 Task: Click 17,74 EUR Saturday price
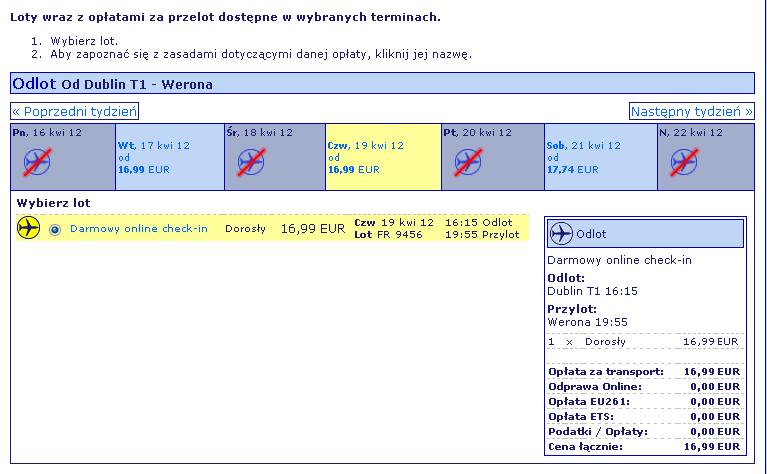click(572, 170)
